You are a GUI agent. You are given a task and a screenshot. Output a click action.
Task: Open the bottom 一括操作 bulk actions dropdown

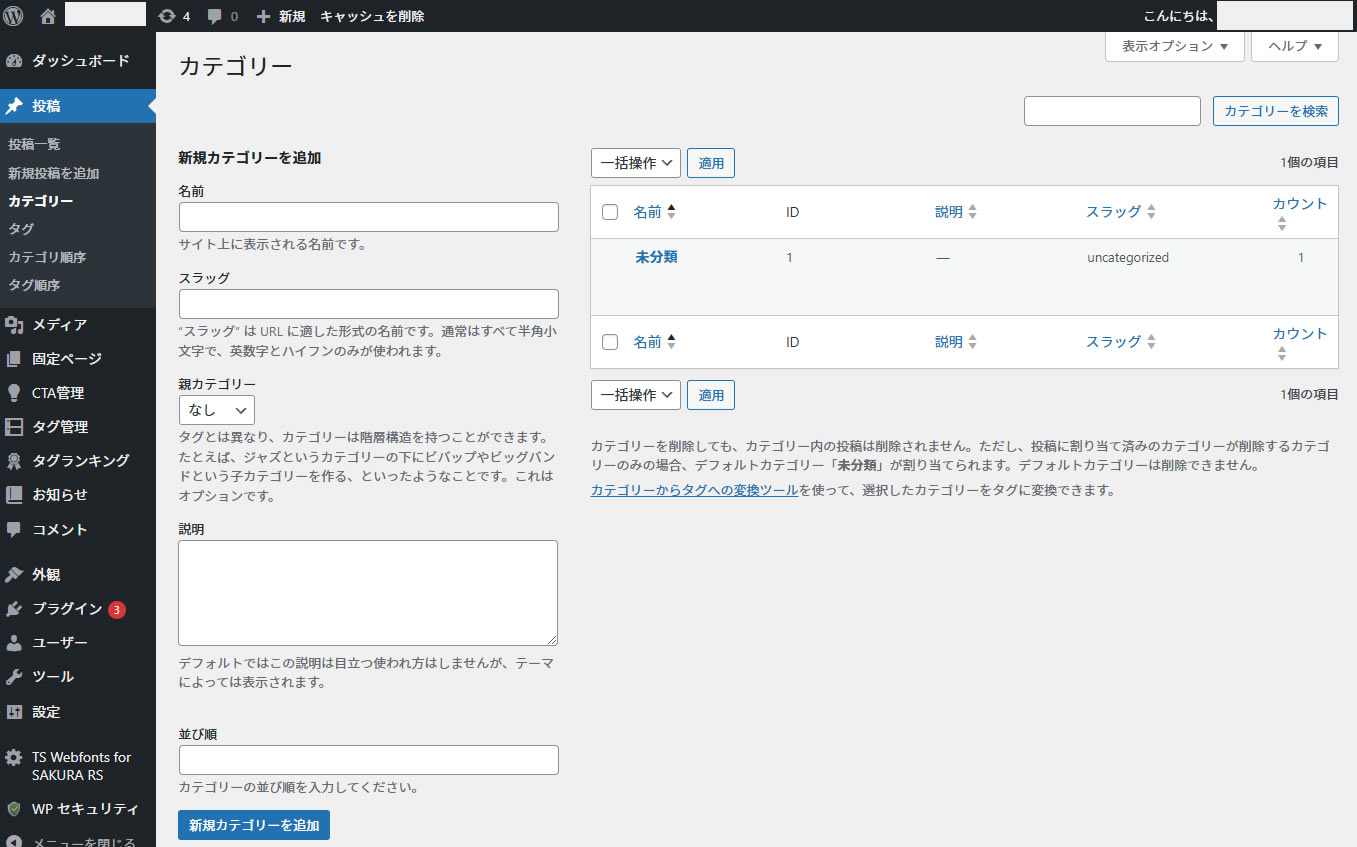(636, 395)
